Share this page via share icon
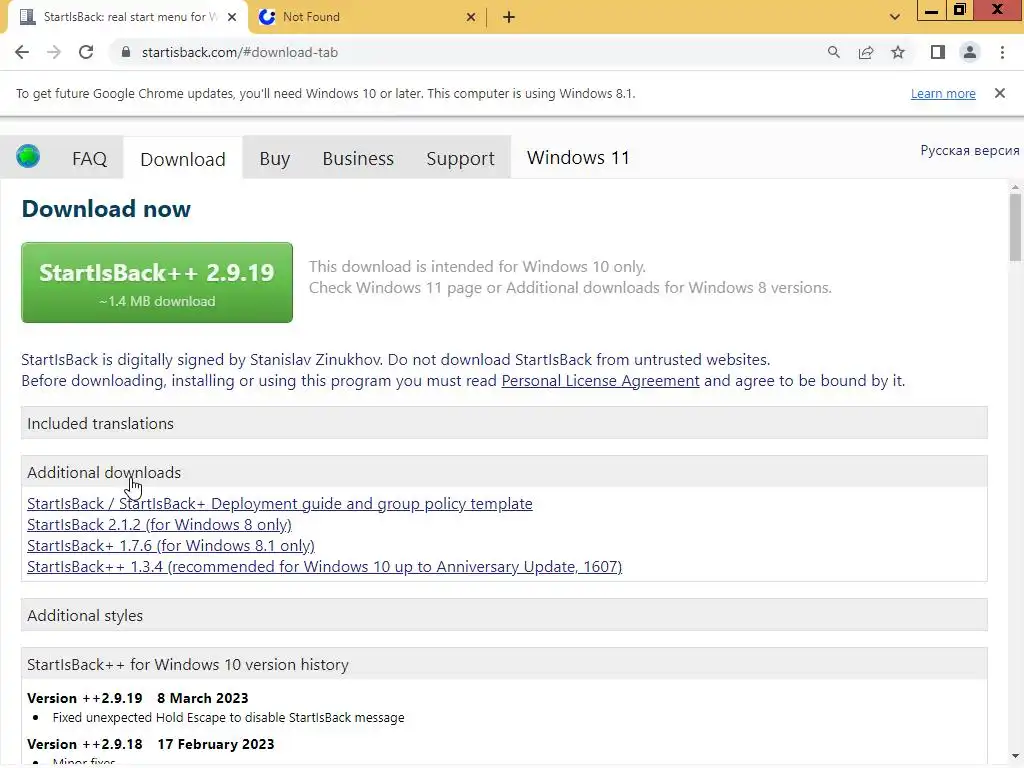1024x768 pixels. (866, 52)
